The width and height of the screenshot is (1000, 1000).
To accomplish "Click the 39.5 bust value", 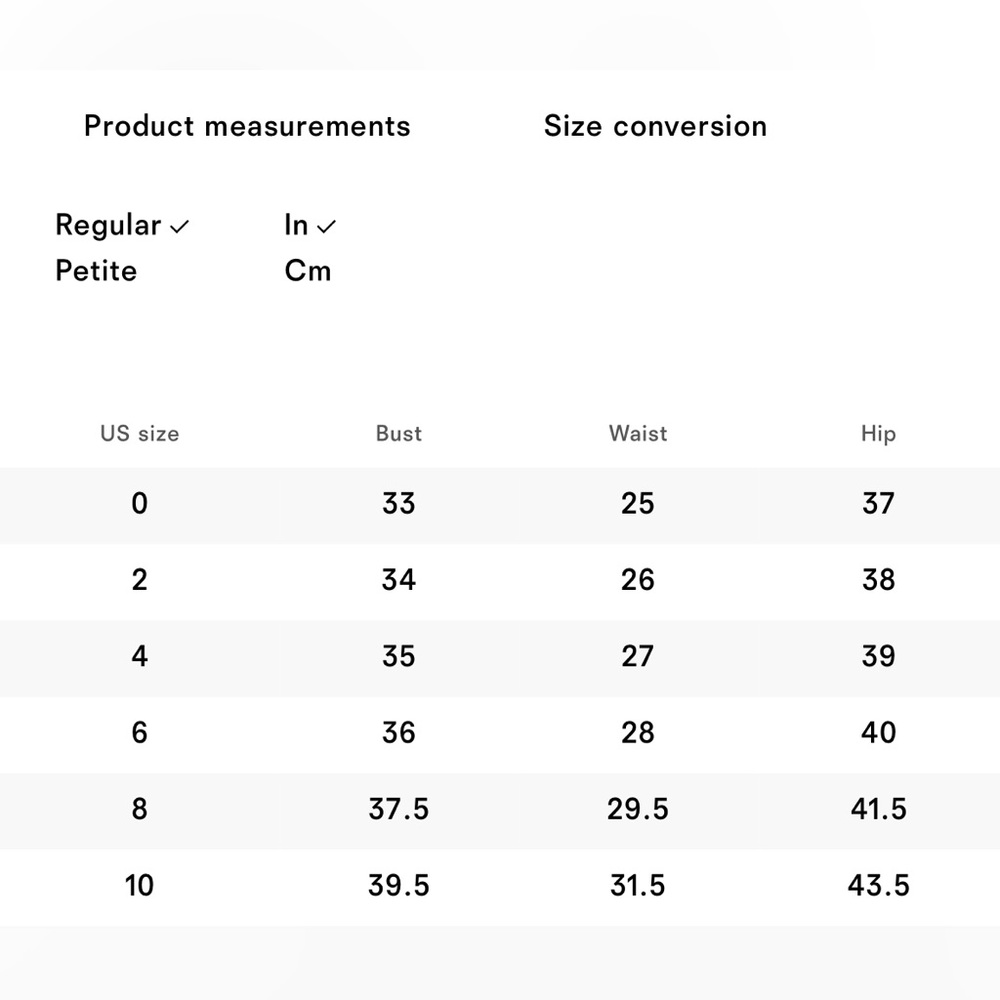I will (399, 885).
